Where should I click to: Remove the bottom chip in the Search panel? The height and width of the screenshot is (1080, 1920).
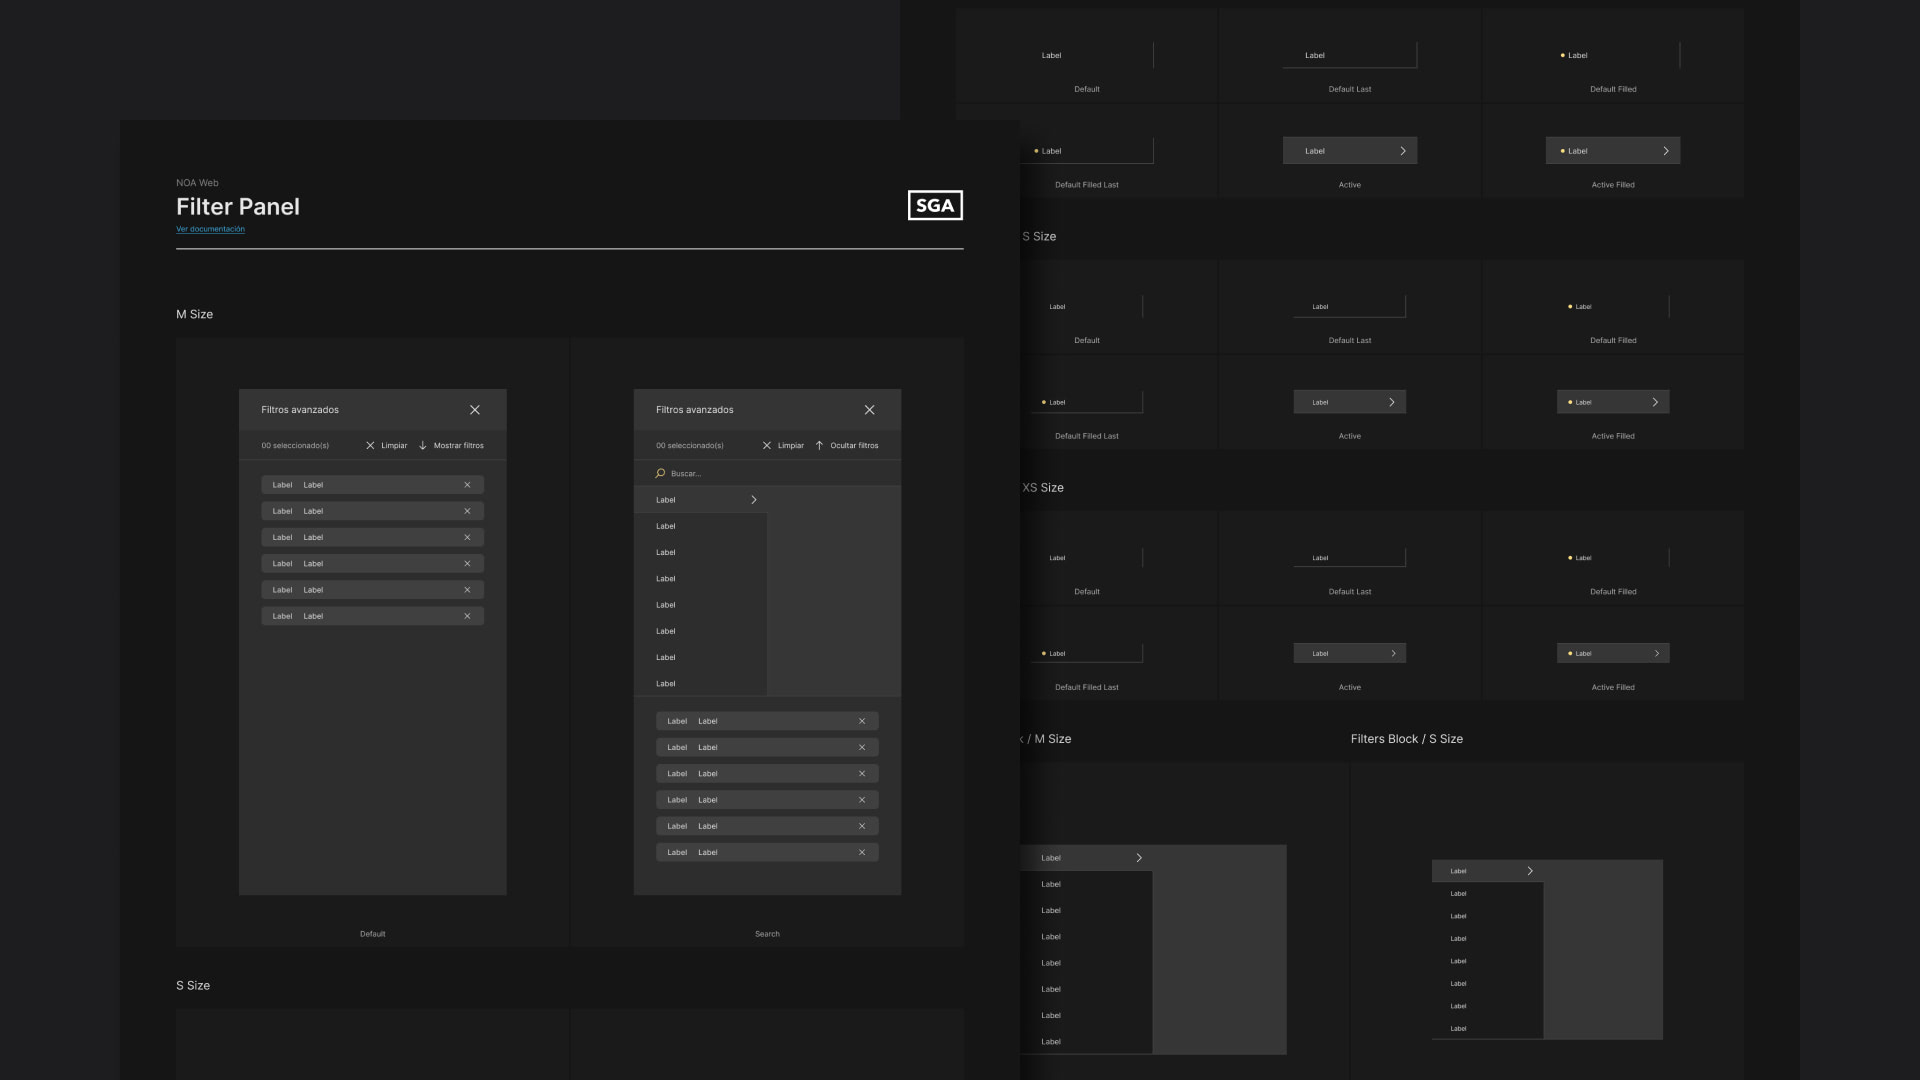tap(862, 852)
